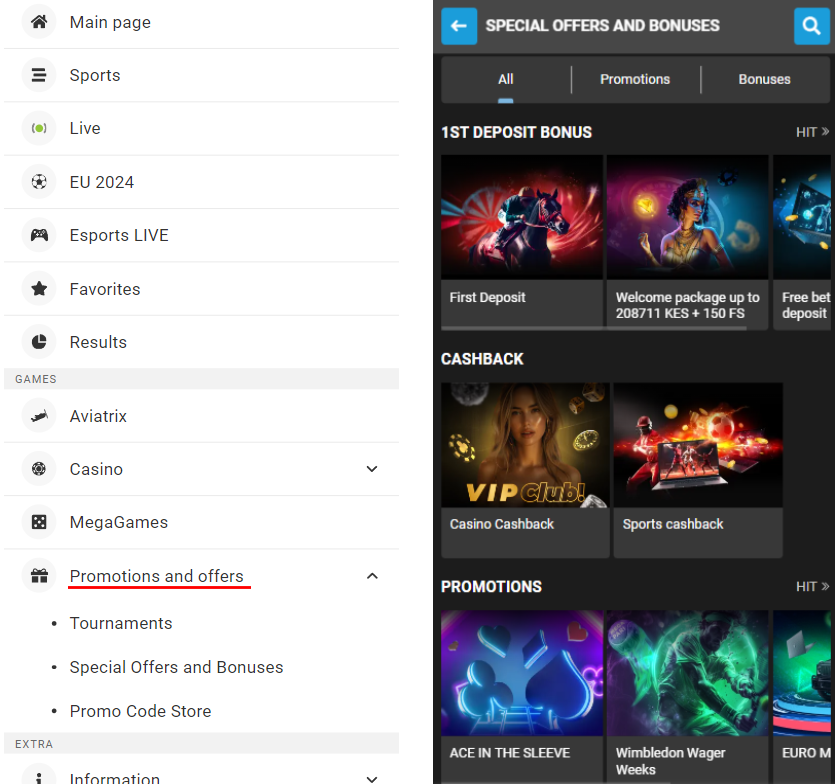Click the Sports list icon
The width and height of the screenshot is (835, 784).
pos(39,75)
